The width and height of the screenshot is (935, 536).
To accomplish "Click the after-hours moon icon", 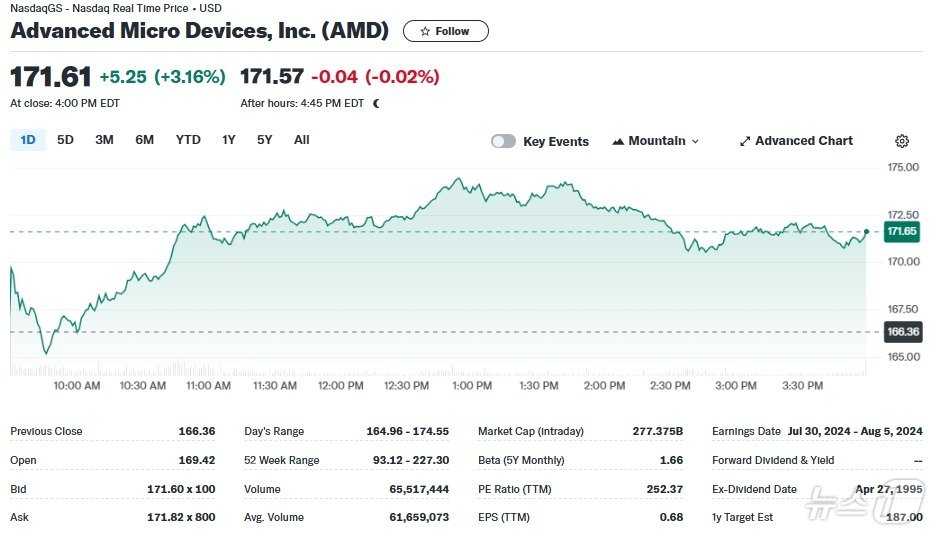I will tap(376, 103).
